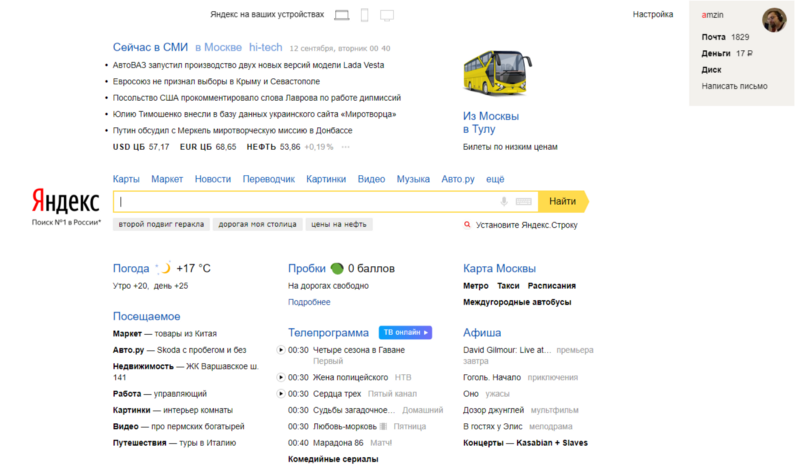Open the Погода weather heading
Screen dimensions: 800x467
pyautogui.click(x=131, y=268)
